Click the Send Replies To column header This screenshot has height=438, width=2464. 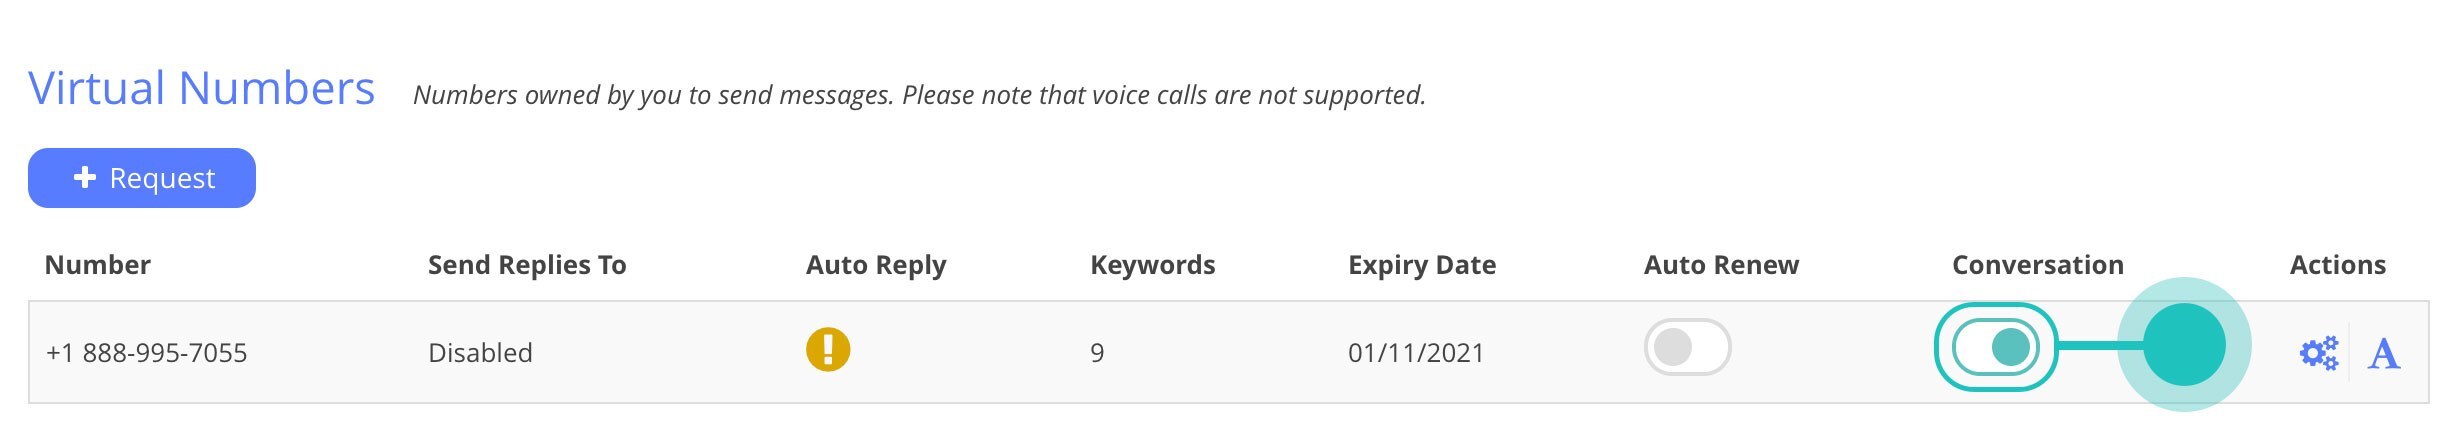coord(527,265)
